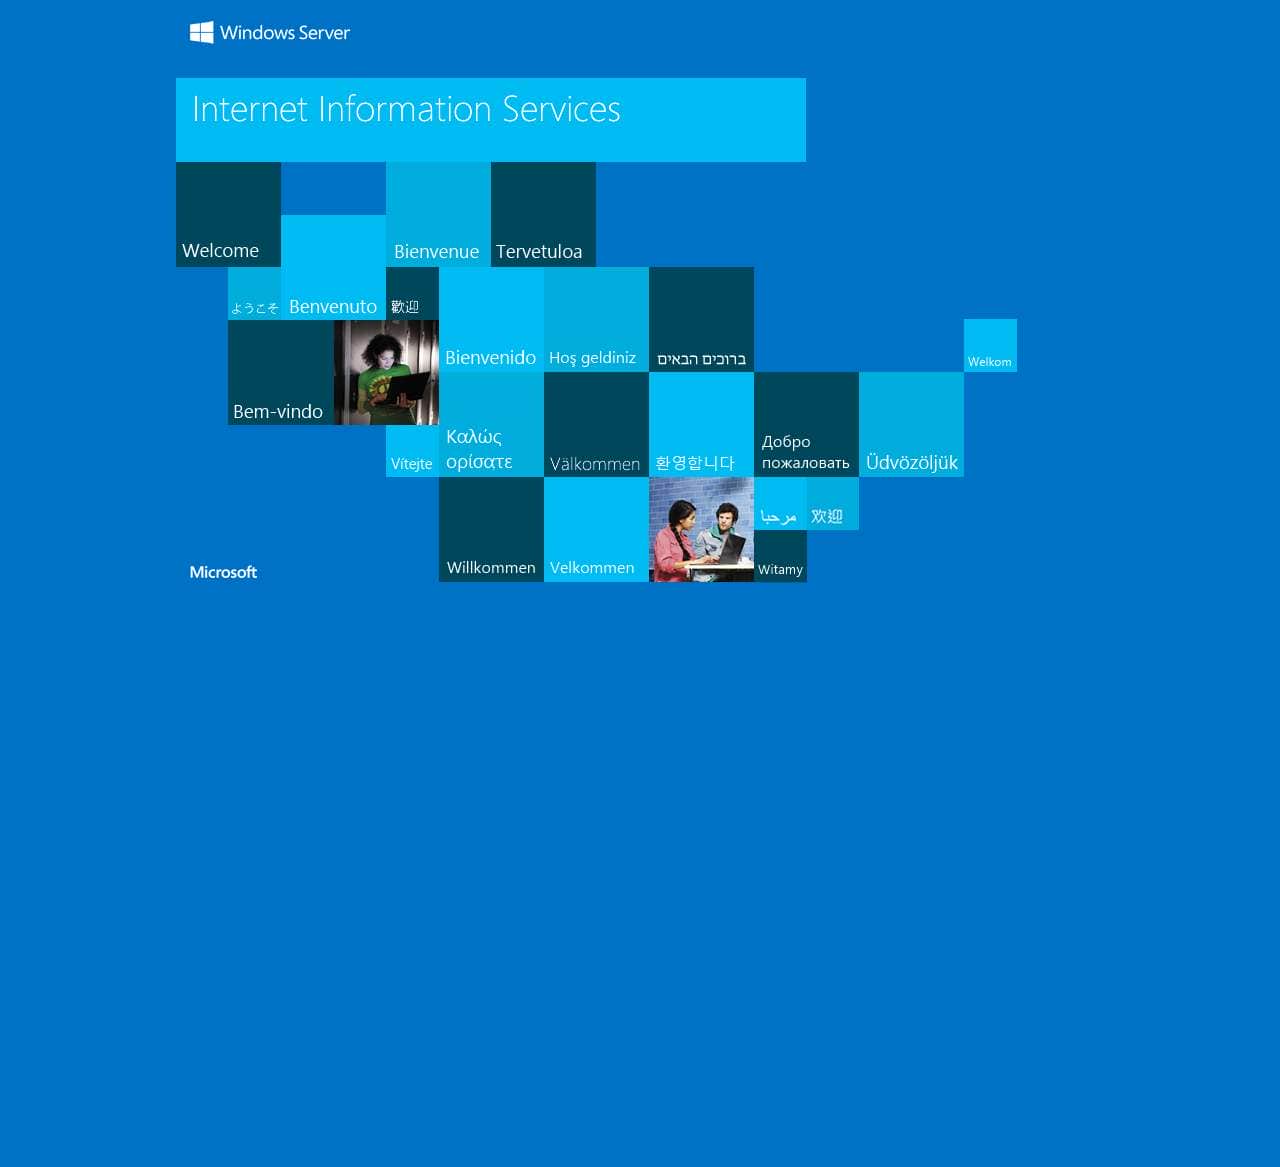
Task: Select the Witamy tile
Action: point(780,555)
